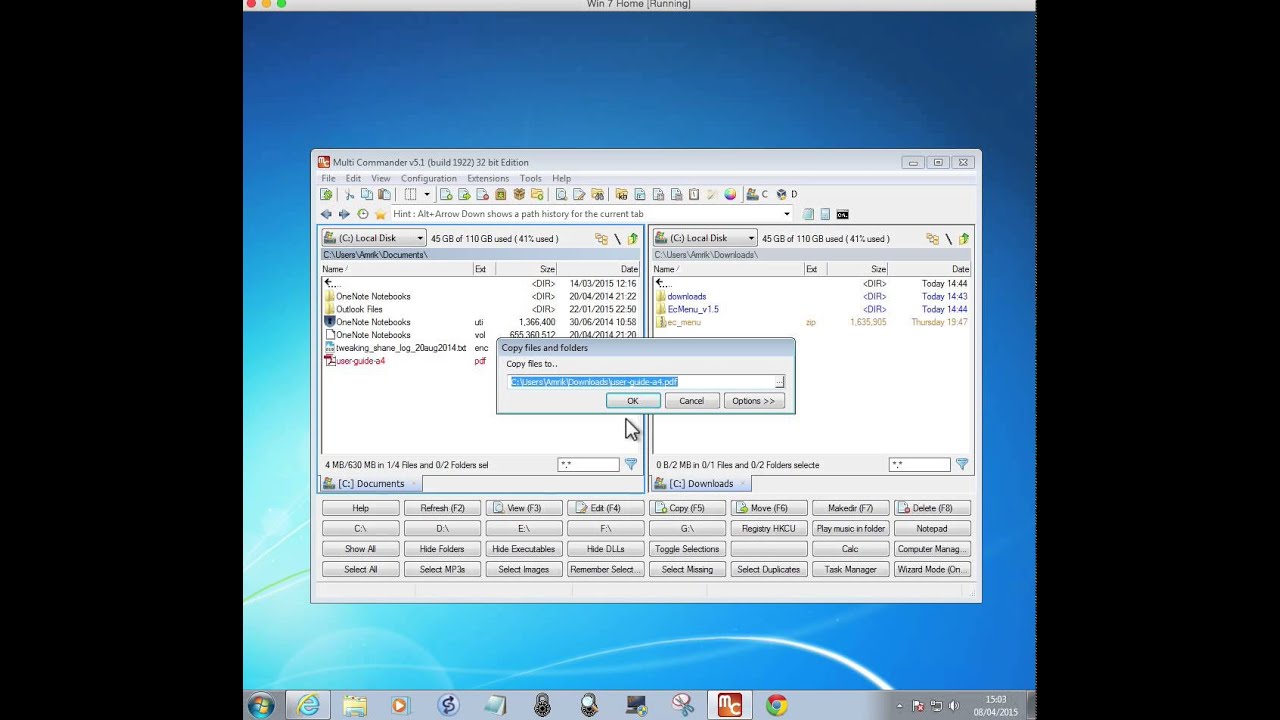Click the Back arrow navigation icon
The height and width of the screenshot is (720, 1280).
coord(326,214)
